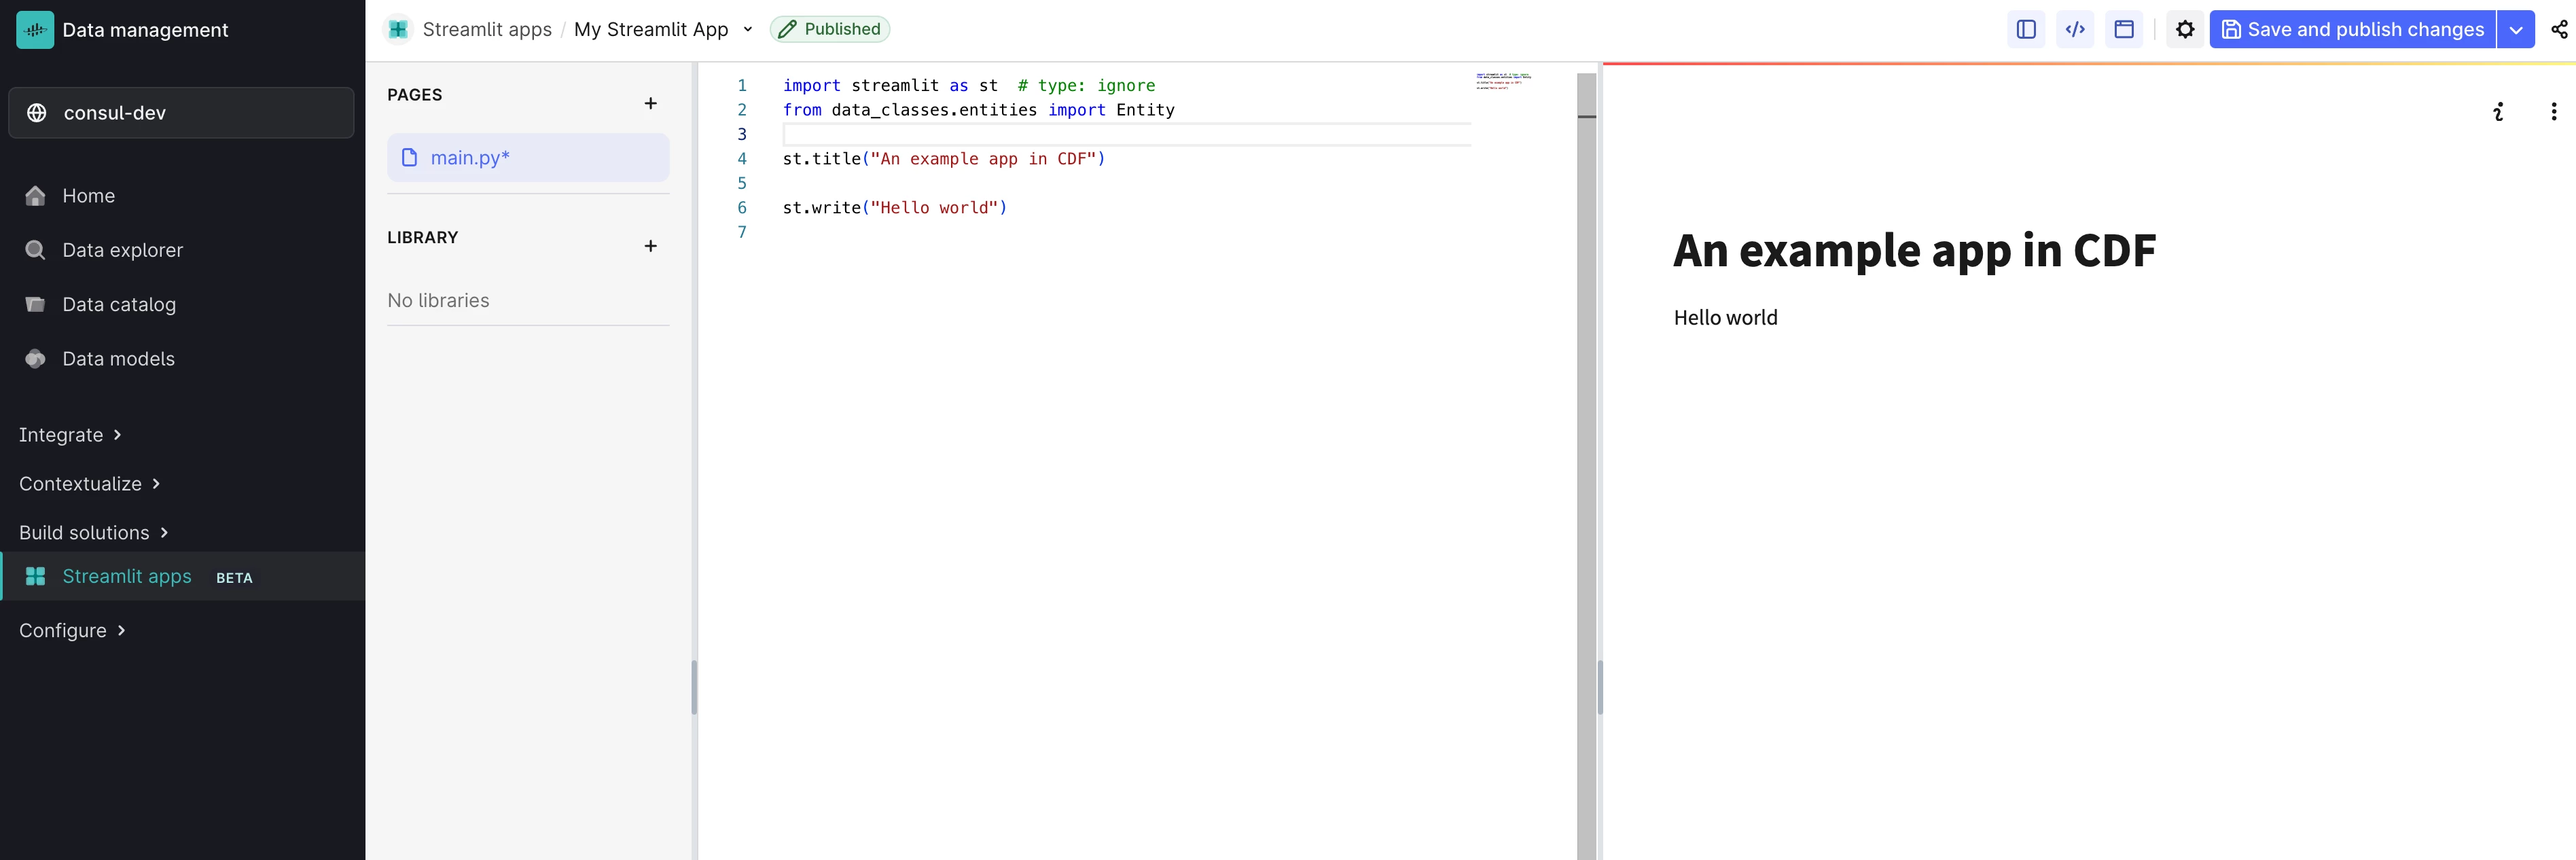This screenshot has width=2576, height=860.
Task: Open the preview three-dot menu
Action: coord(2553,112)
